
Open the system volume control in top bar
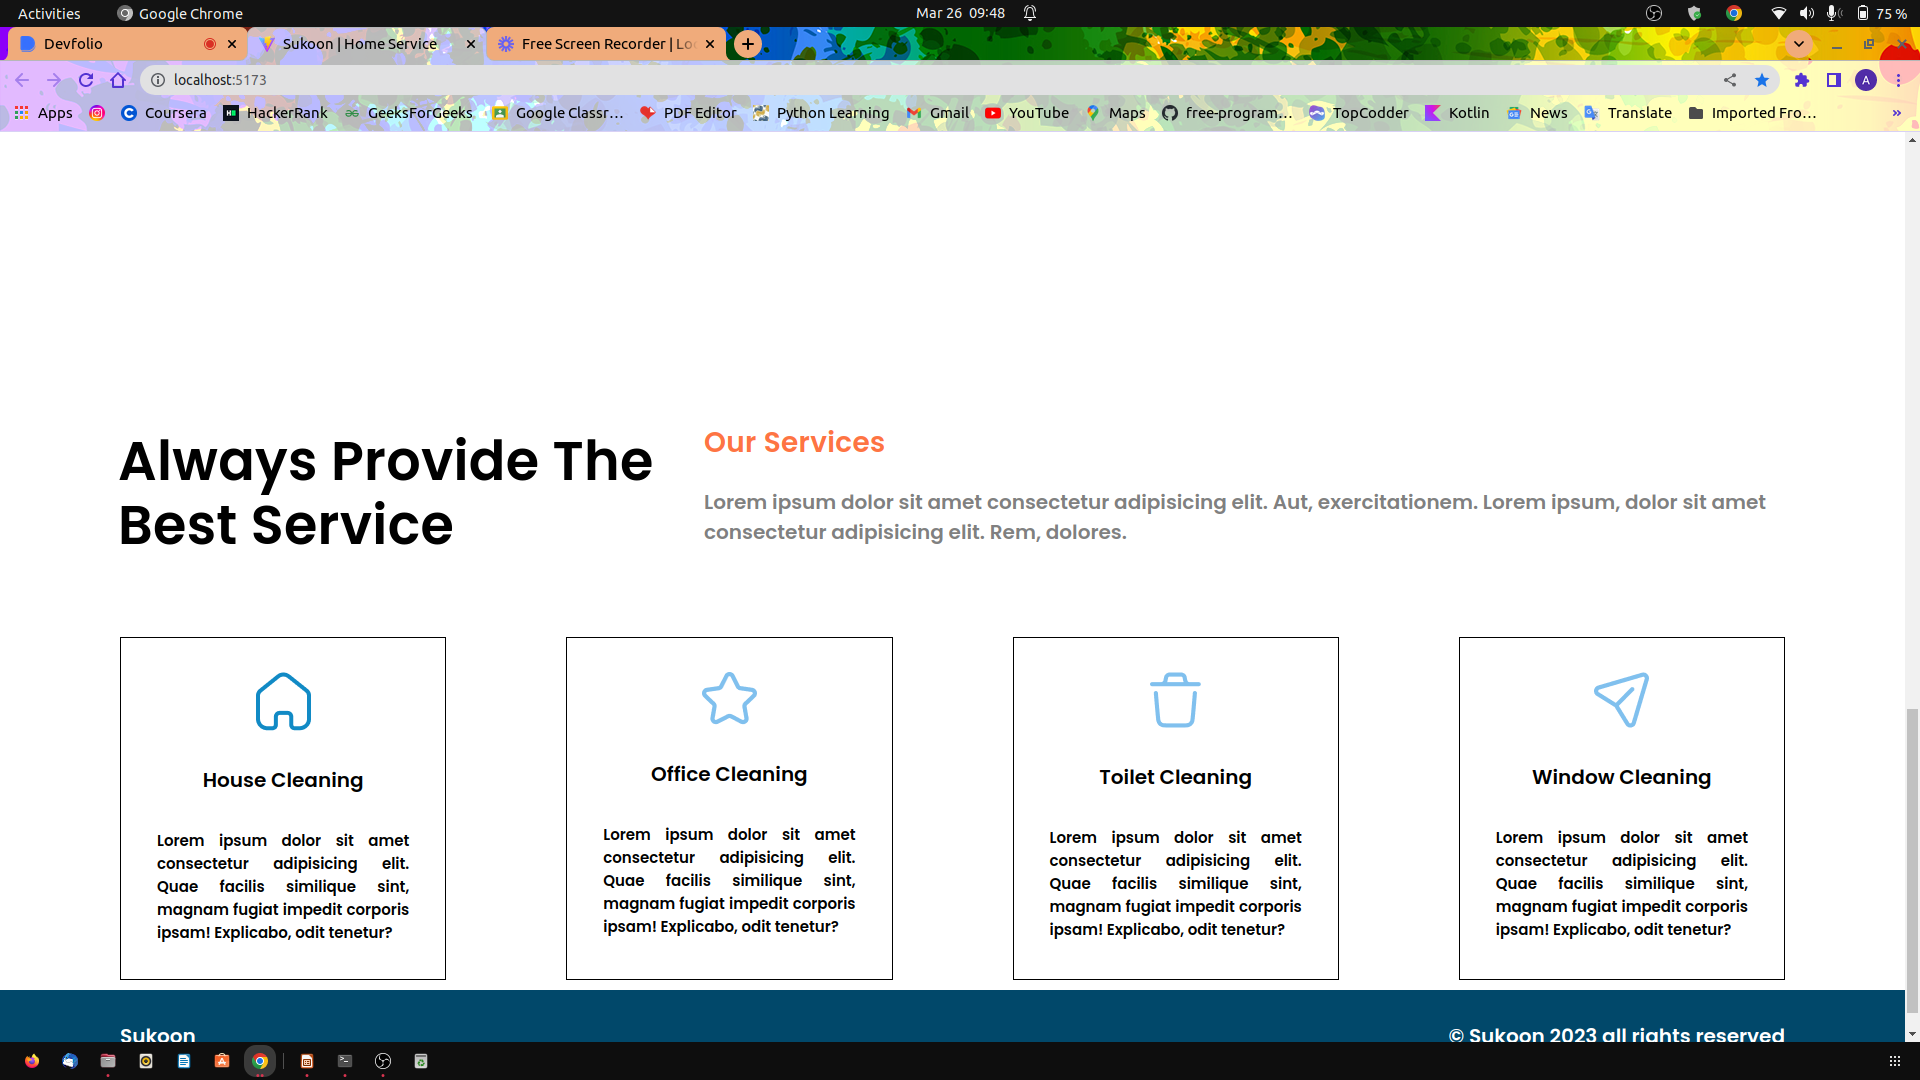(1806, 13)
